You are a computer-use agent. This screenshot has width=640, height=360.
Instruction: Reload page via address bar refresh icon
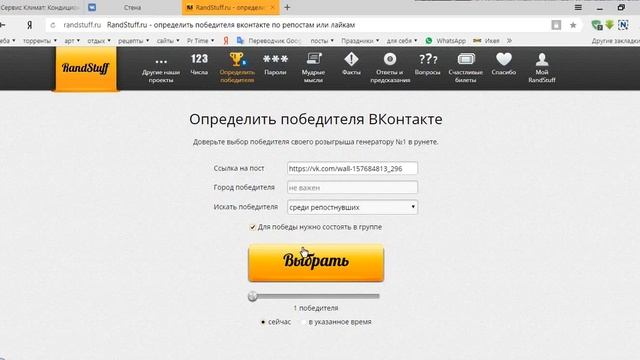click(x=53, y=25)
